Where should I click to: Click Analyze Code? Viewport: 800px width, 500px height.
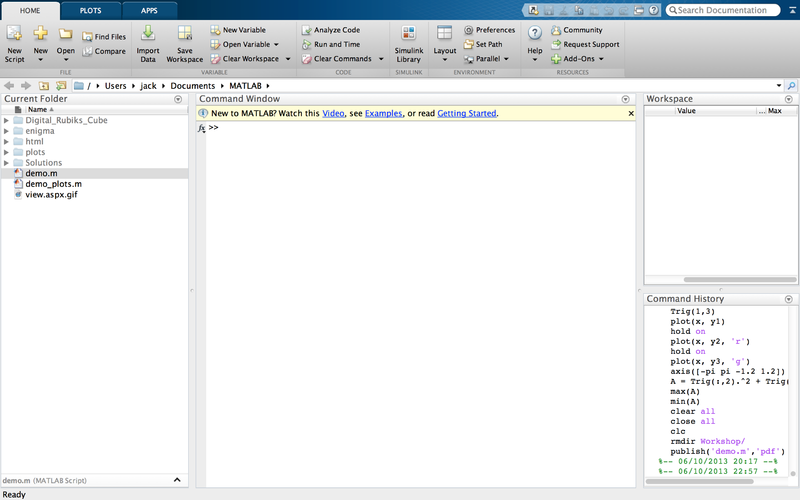tap(331, 30)
